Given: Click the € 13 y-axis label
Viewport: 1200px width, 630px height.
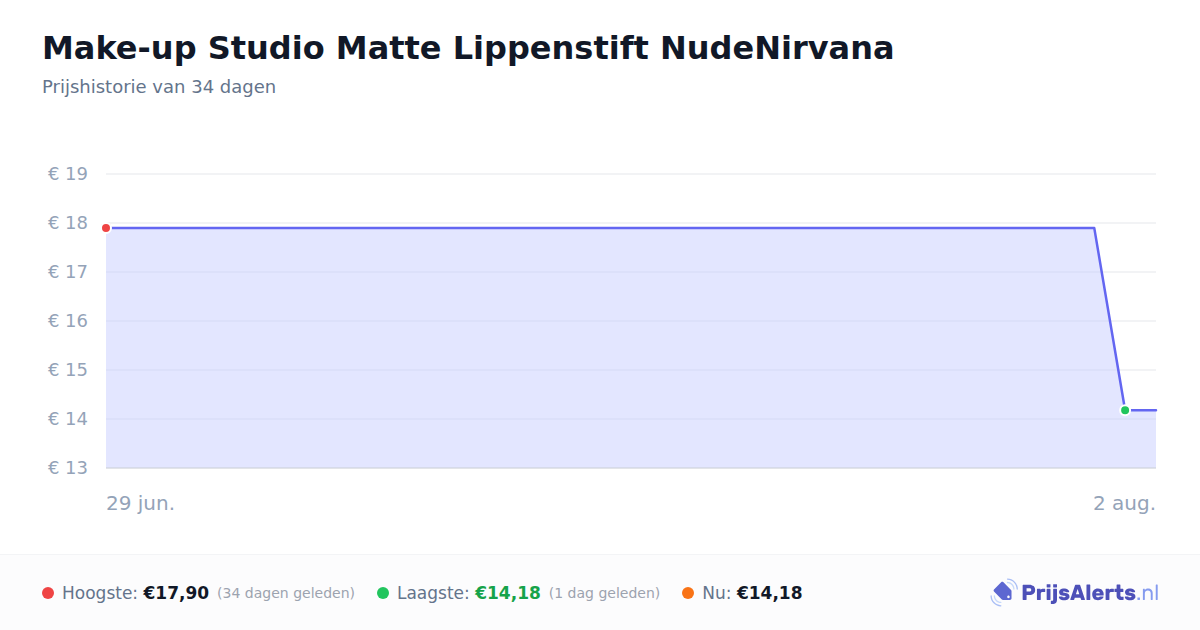Looking at the screenshot, I should [68, 468].
